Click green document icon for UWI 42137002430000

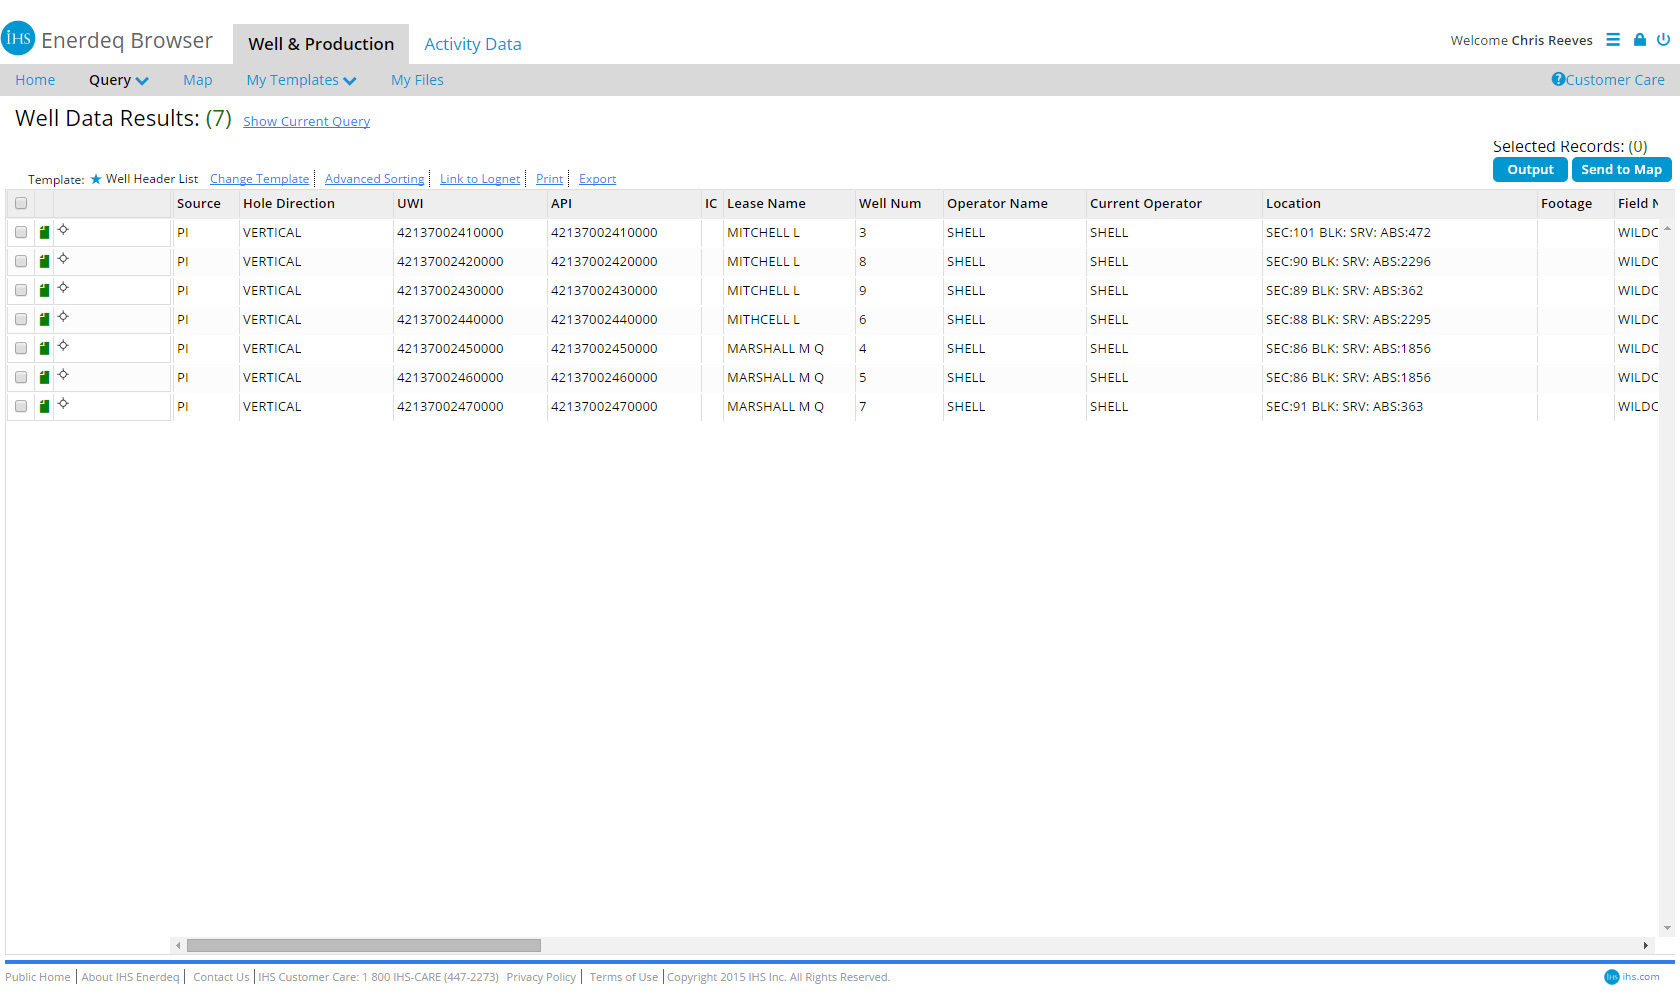coord(44,291)
